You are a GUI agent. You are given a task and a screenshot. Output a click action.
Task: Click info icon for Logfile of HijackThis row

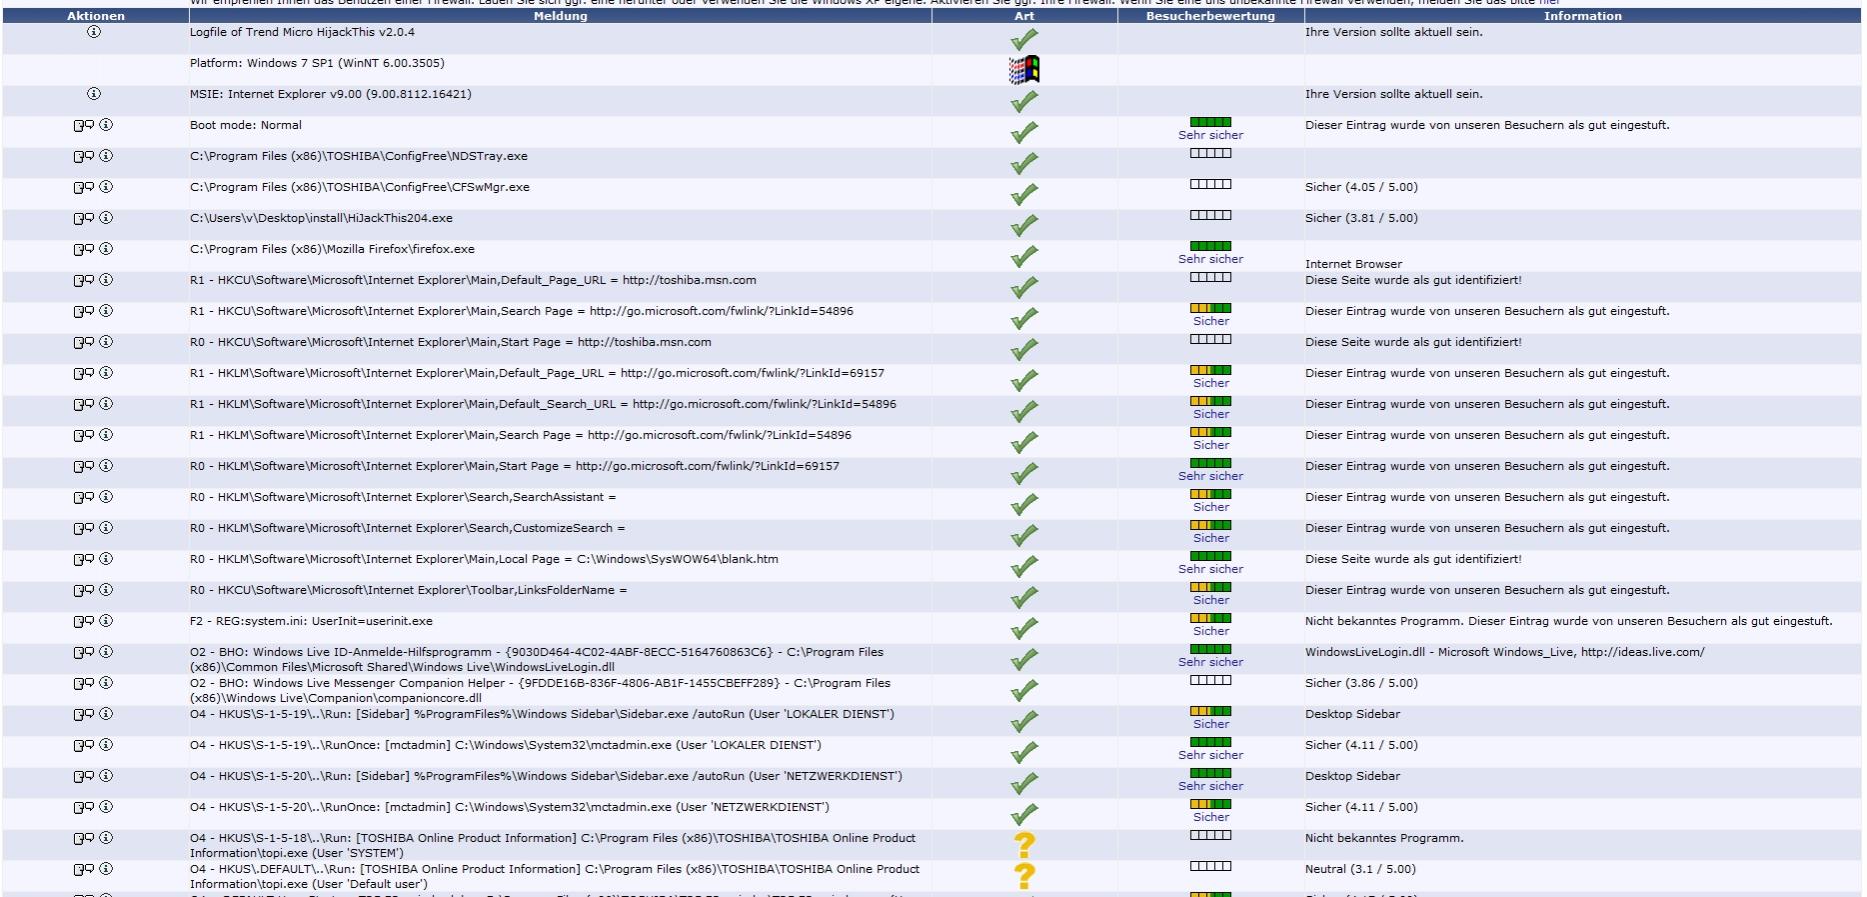(94, 32)
